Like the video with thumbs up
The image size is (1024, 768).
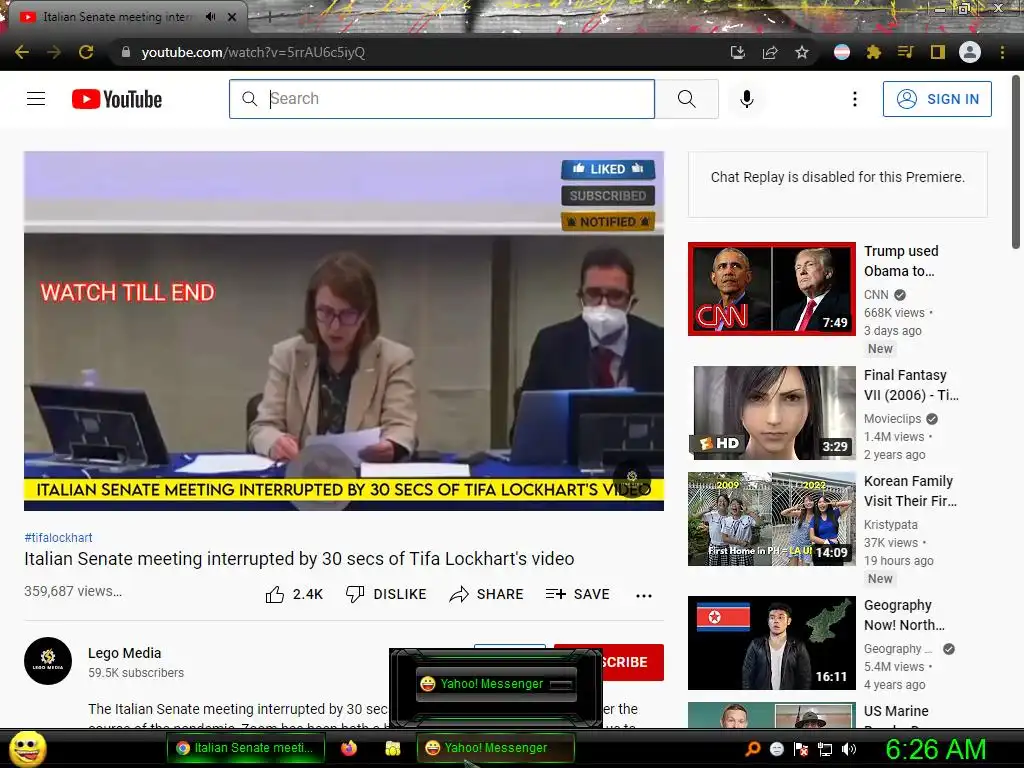(294, 594)
